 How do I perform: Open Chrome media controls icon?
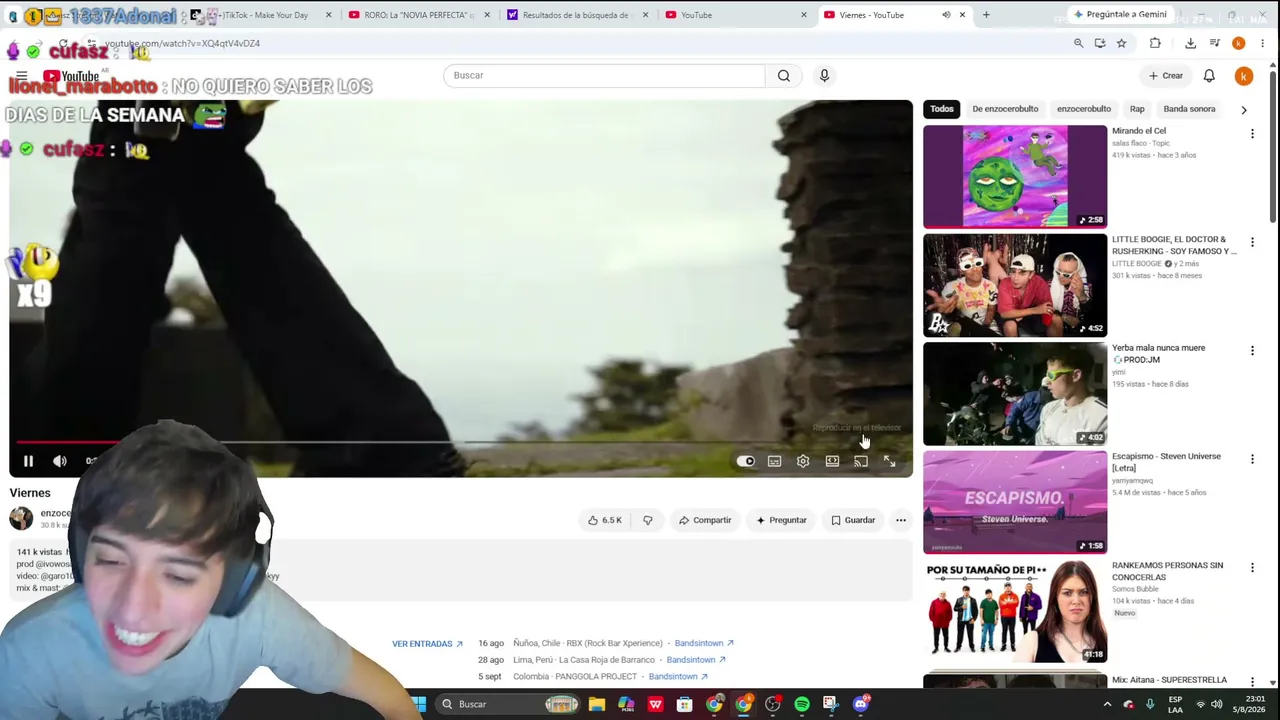pos(1215,43)
